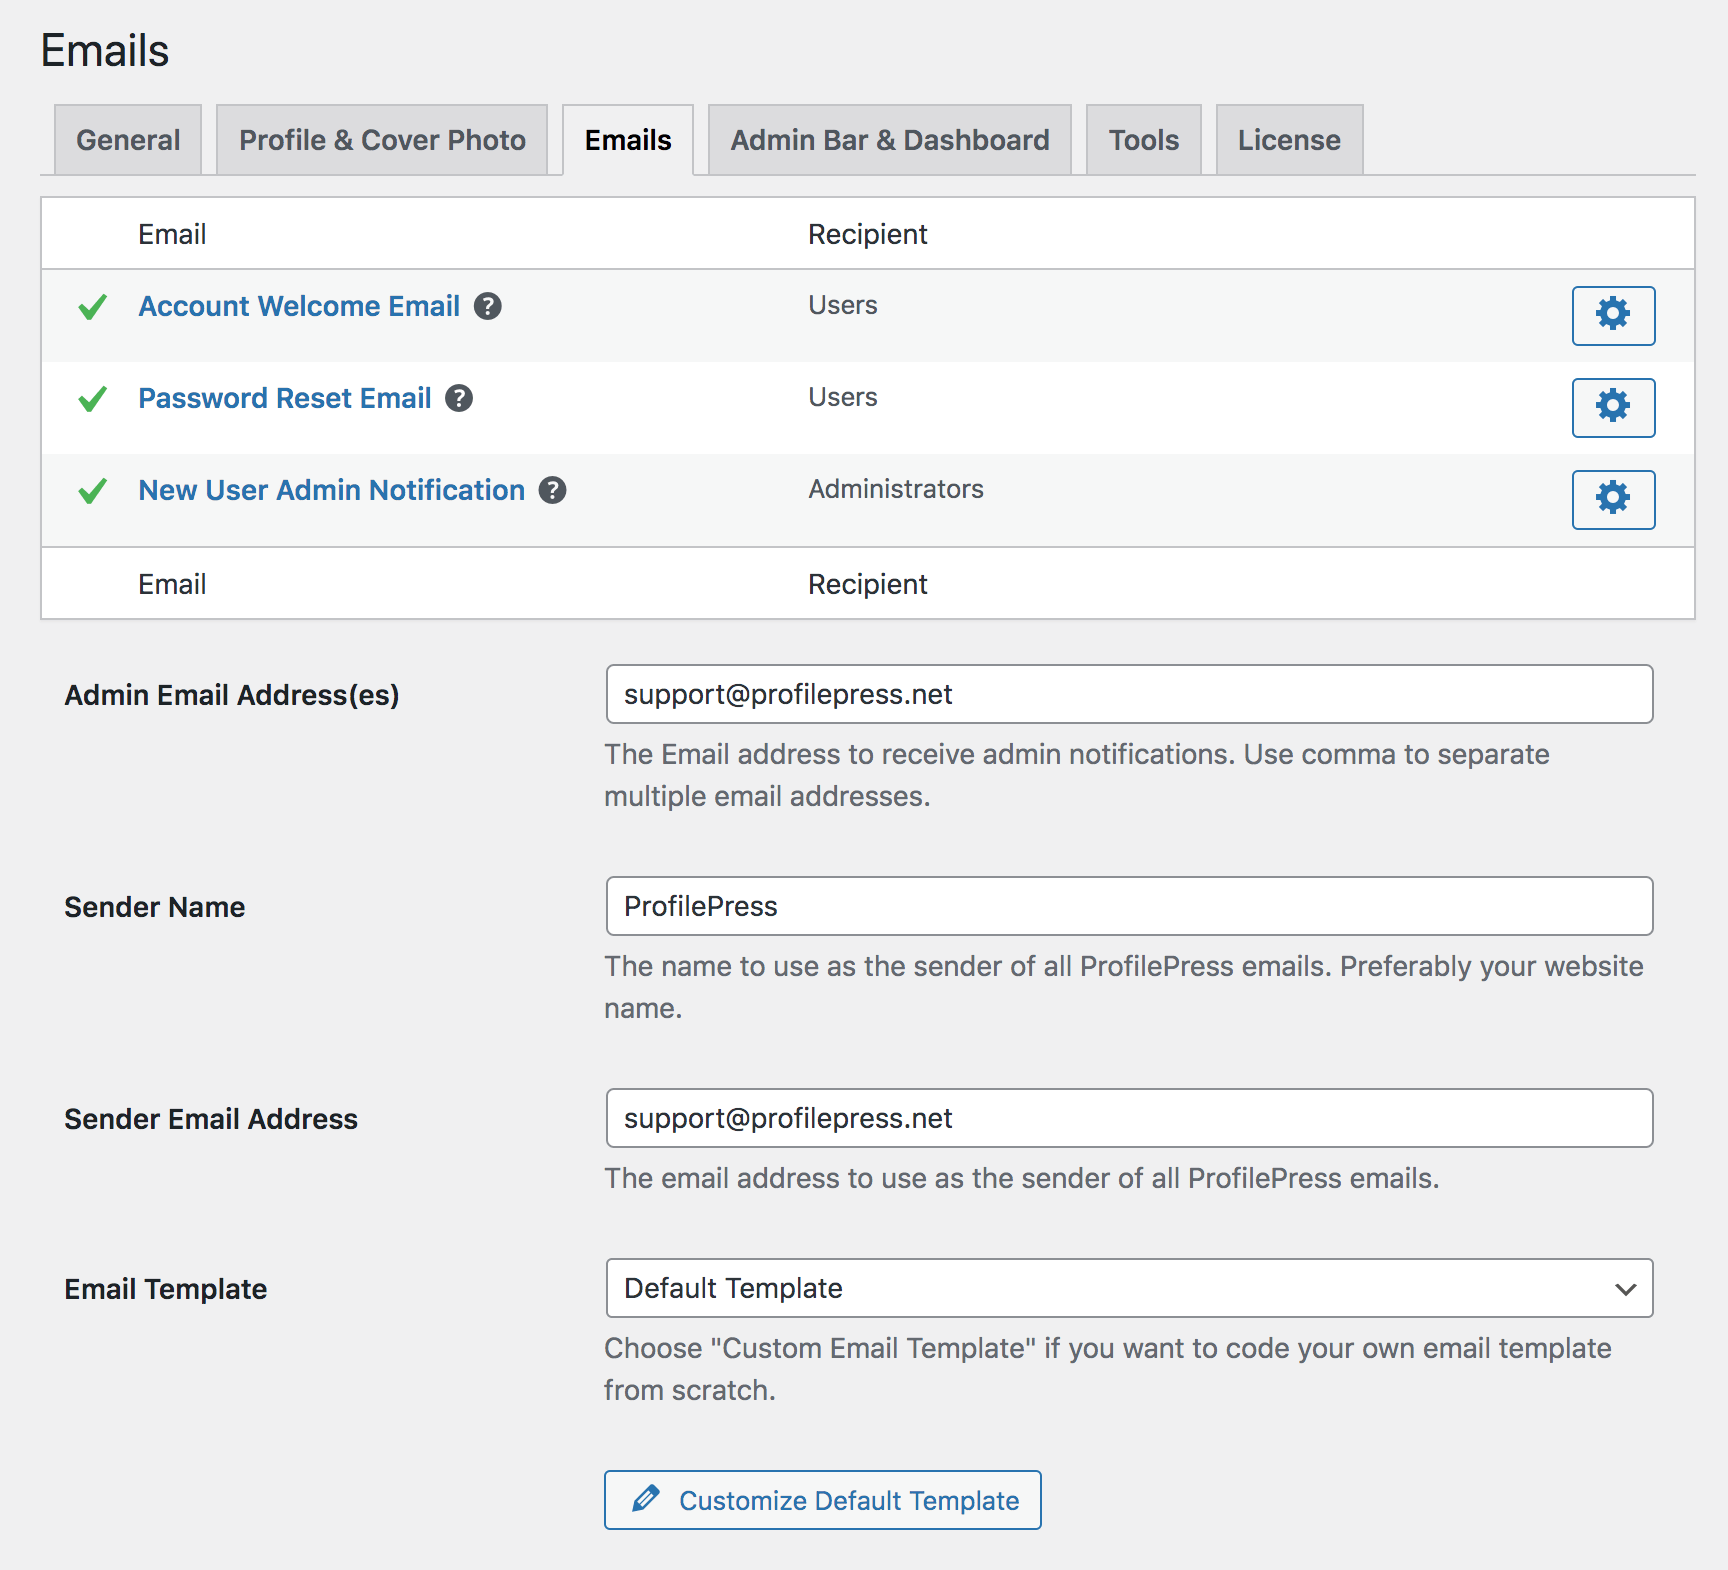Expand the Email Template dropdown
1728x1570 pixels.
[x=1129, y=1288]
